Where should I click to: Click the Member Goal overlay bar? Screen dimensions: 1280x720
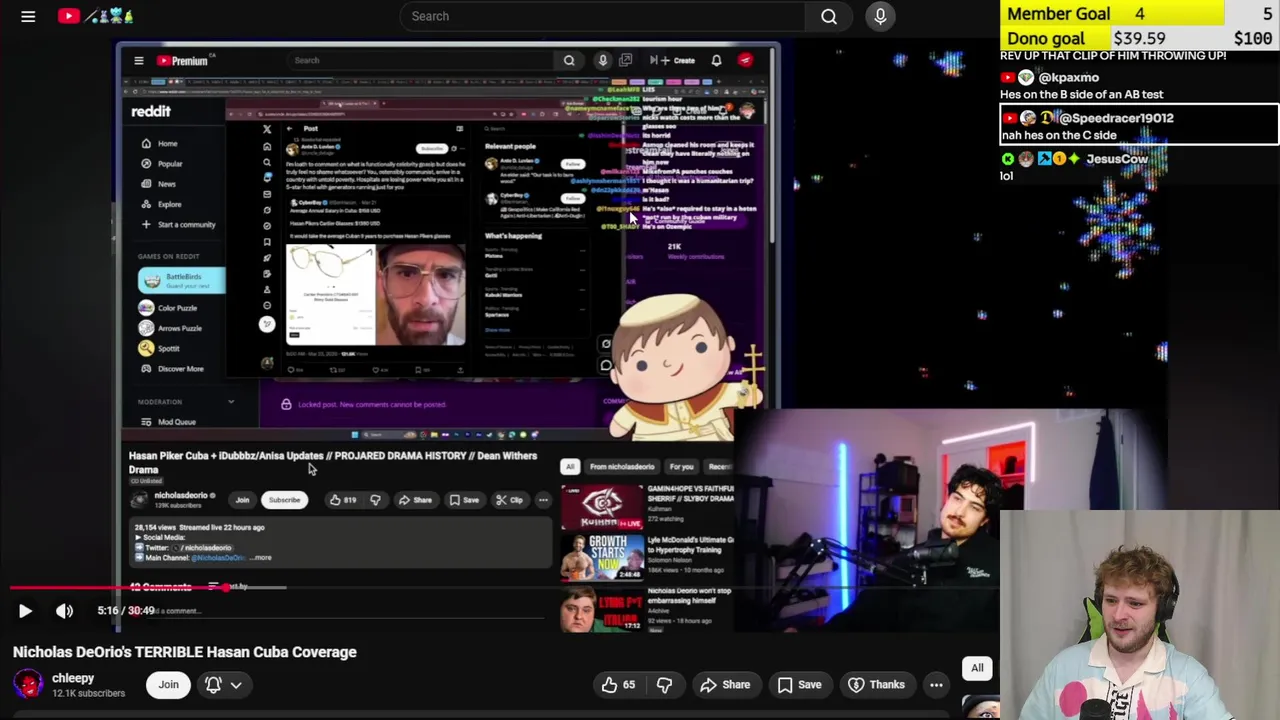click(x=1139, y=13)
